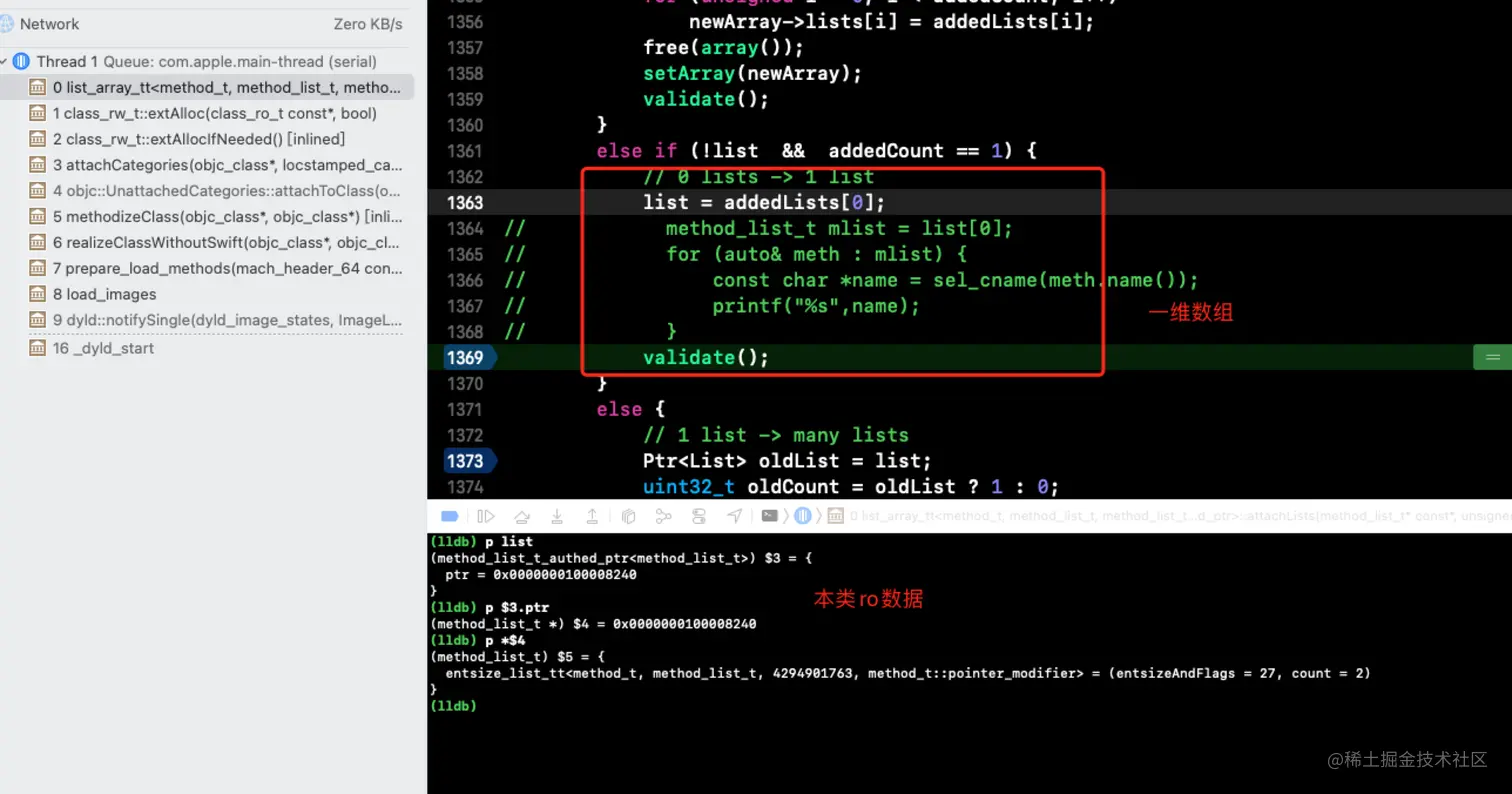This screenshot has width=1512, height=794.
Task: Select frame 3 attachCategories
Action: coord(207,165)
